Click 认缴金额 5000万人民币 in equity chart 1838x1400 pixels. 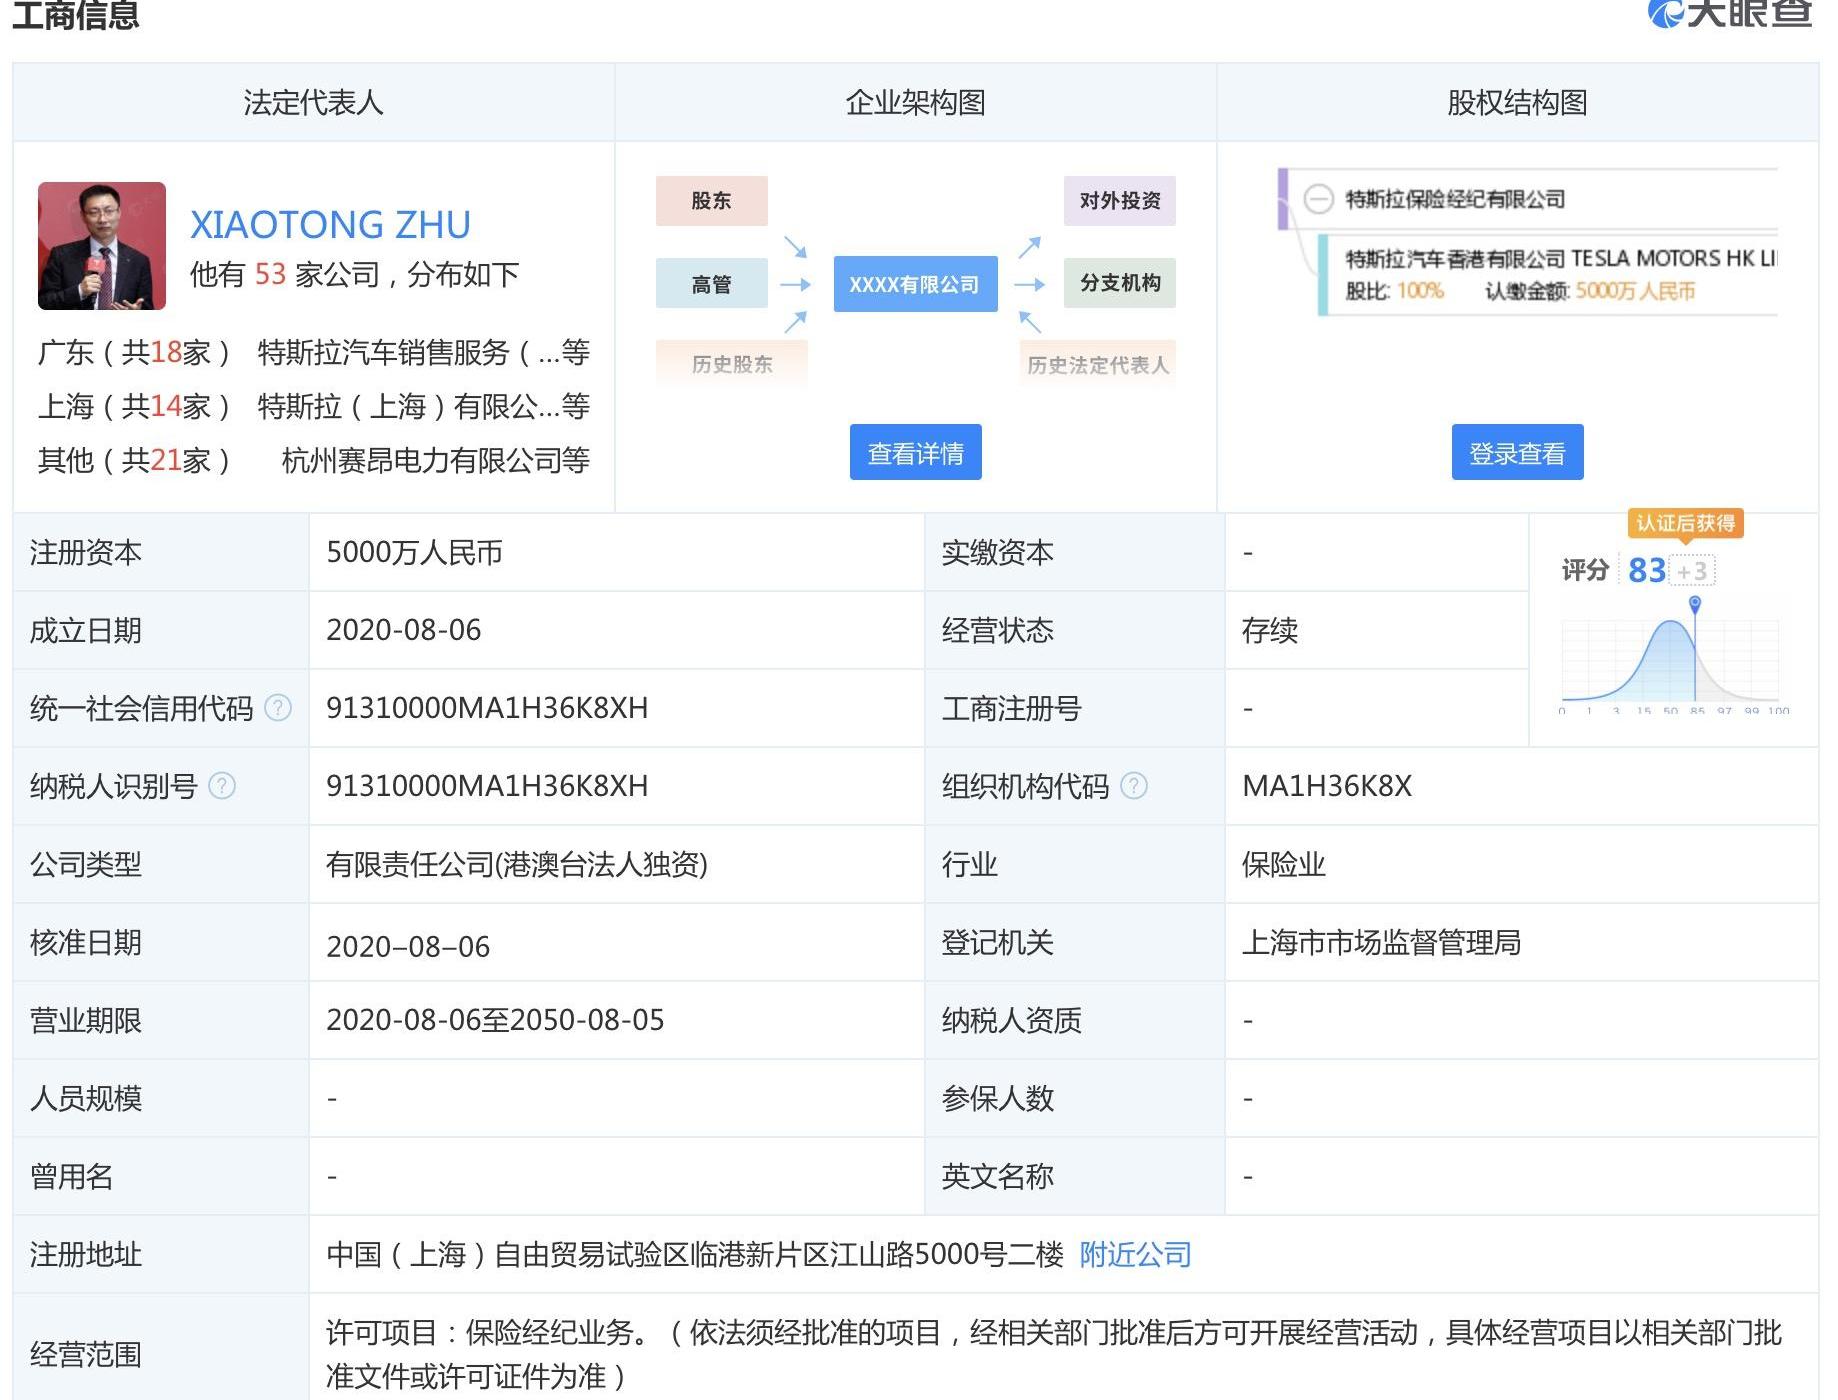pos(1590,291)
